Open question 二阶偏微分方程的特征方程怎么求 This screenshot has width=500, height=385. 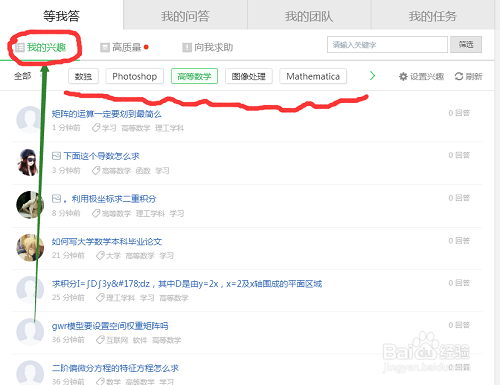(115, 368)
